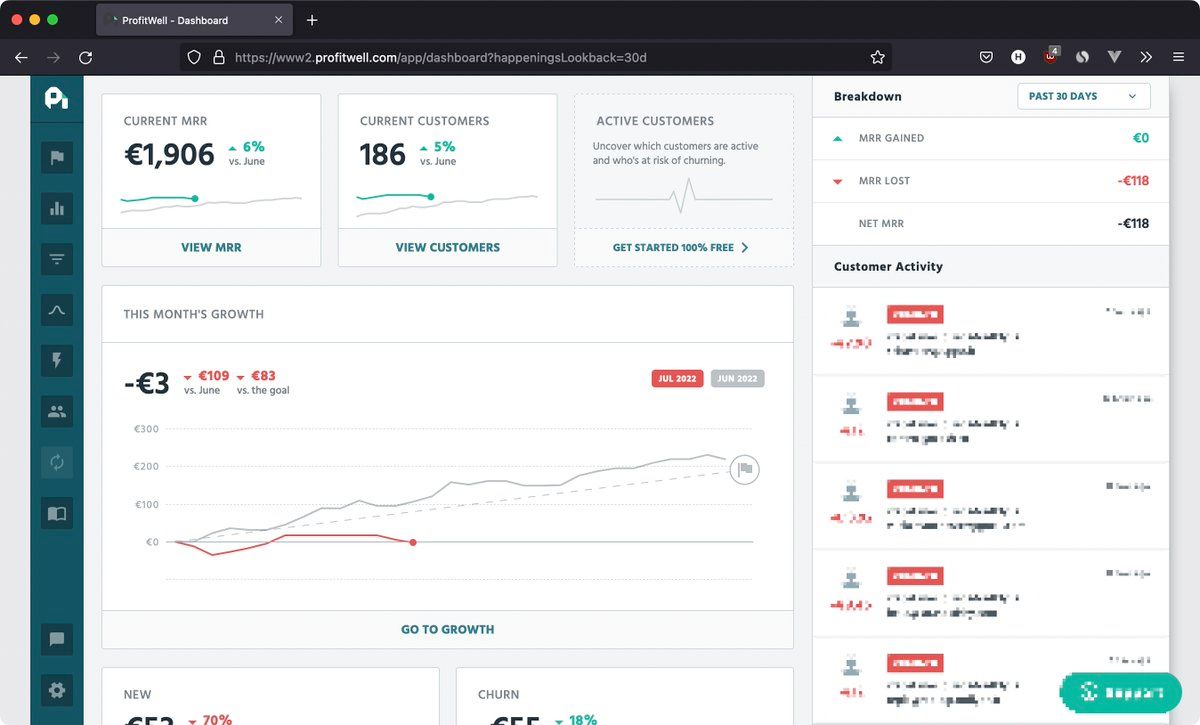Open the bar chart metrics icon

57,208
